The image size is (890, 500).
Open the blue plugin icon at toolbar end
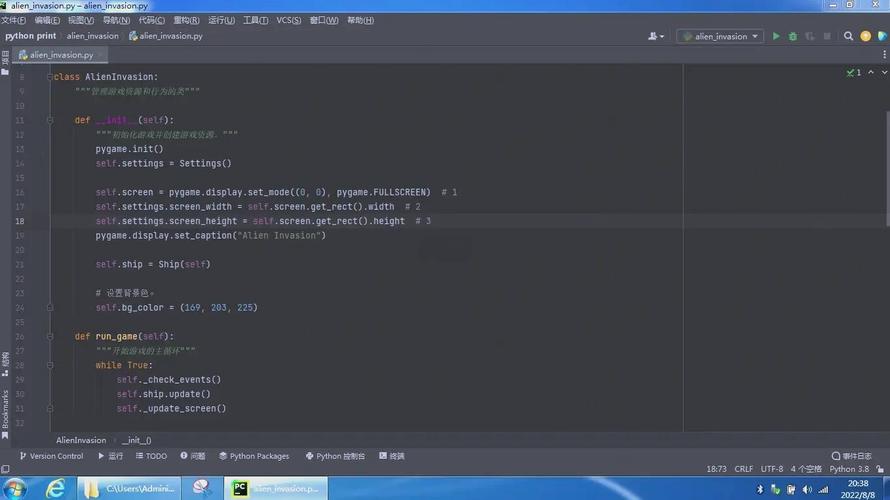click(x=882, y=36)
